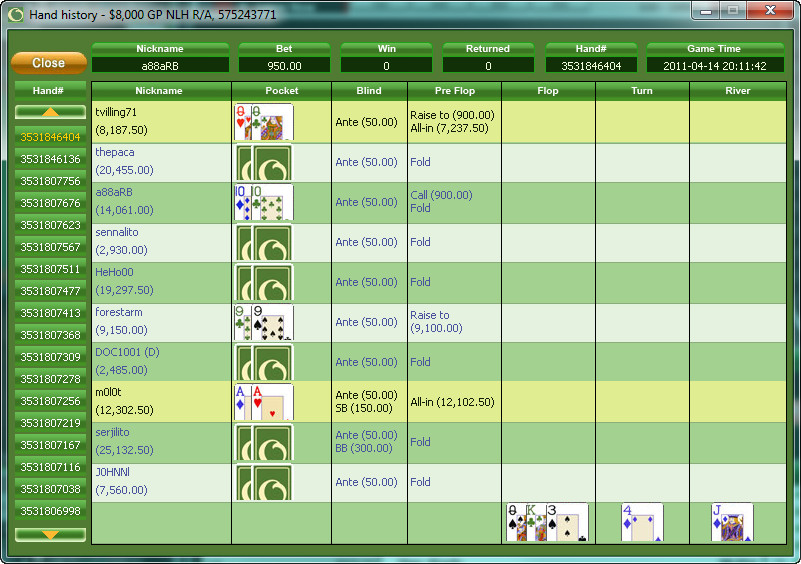
Task: Click the flop community cards
Action: coord(547,522)
